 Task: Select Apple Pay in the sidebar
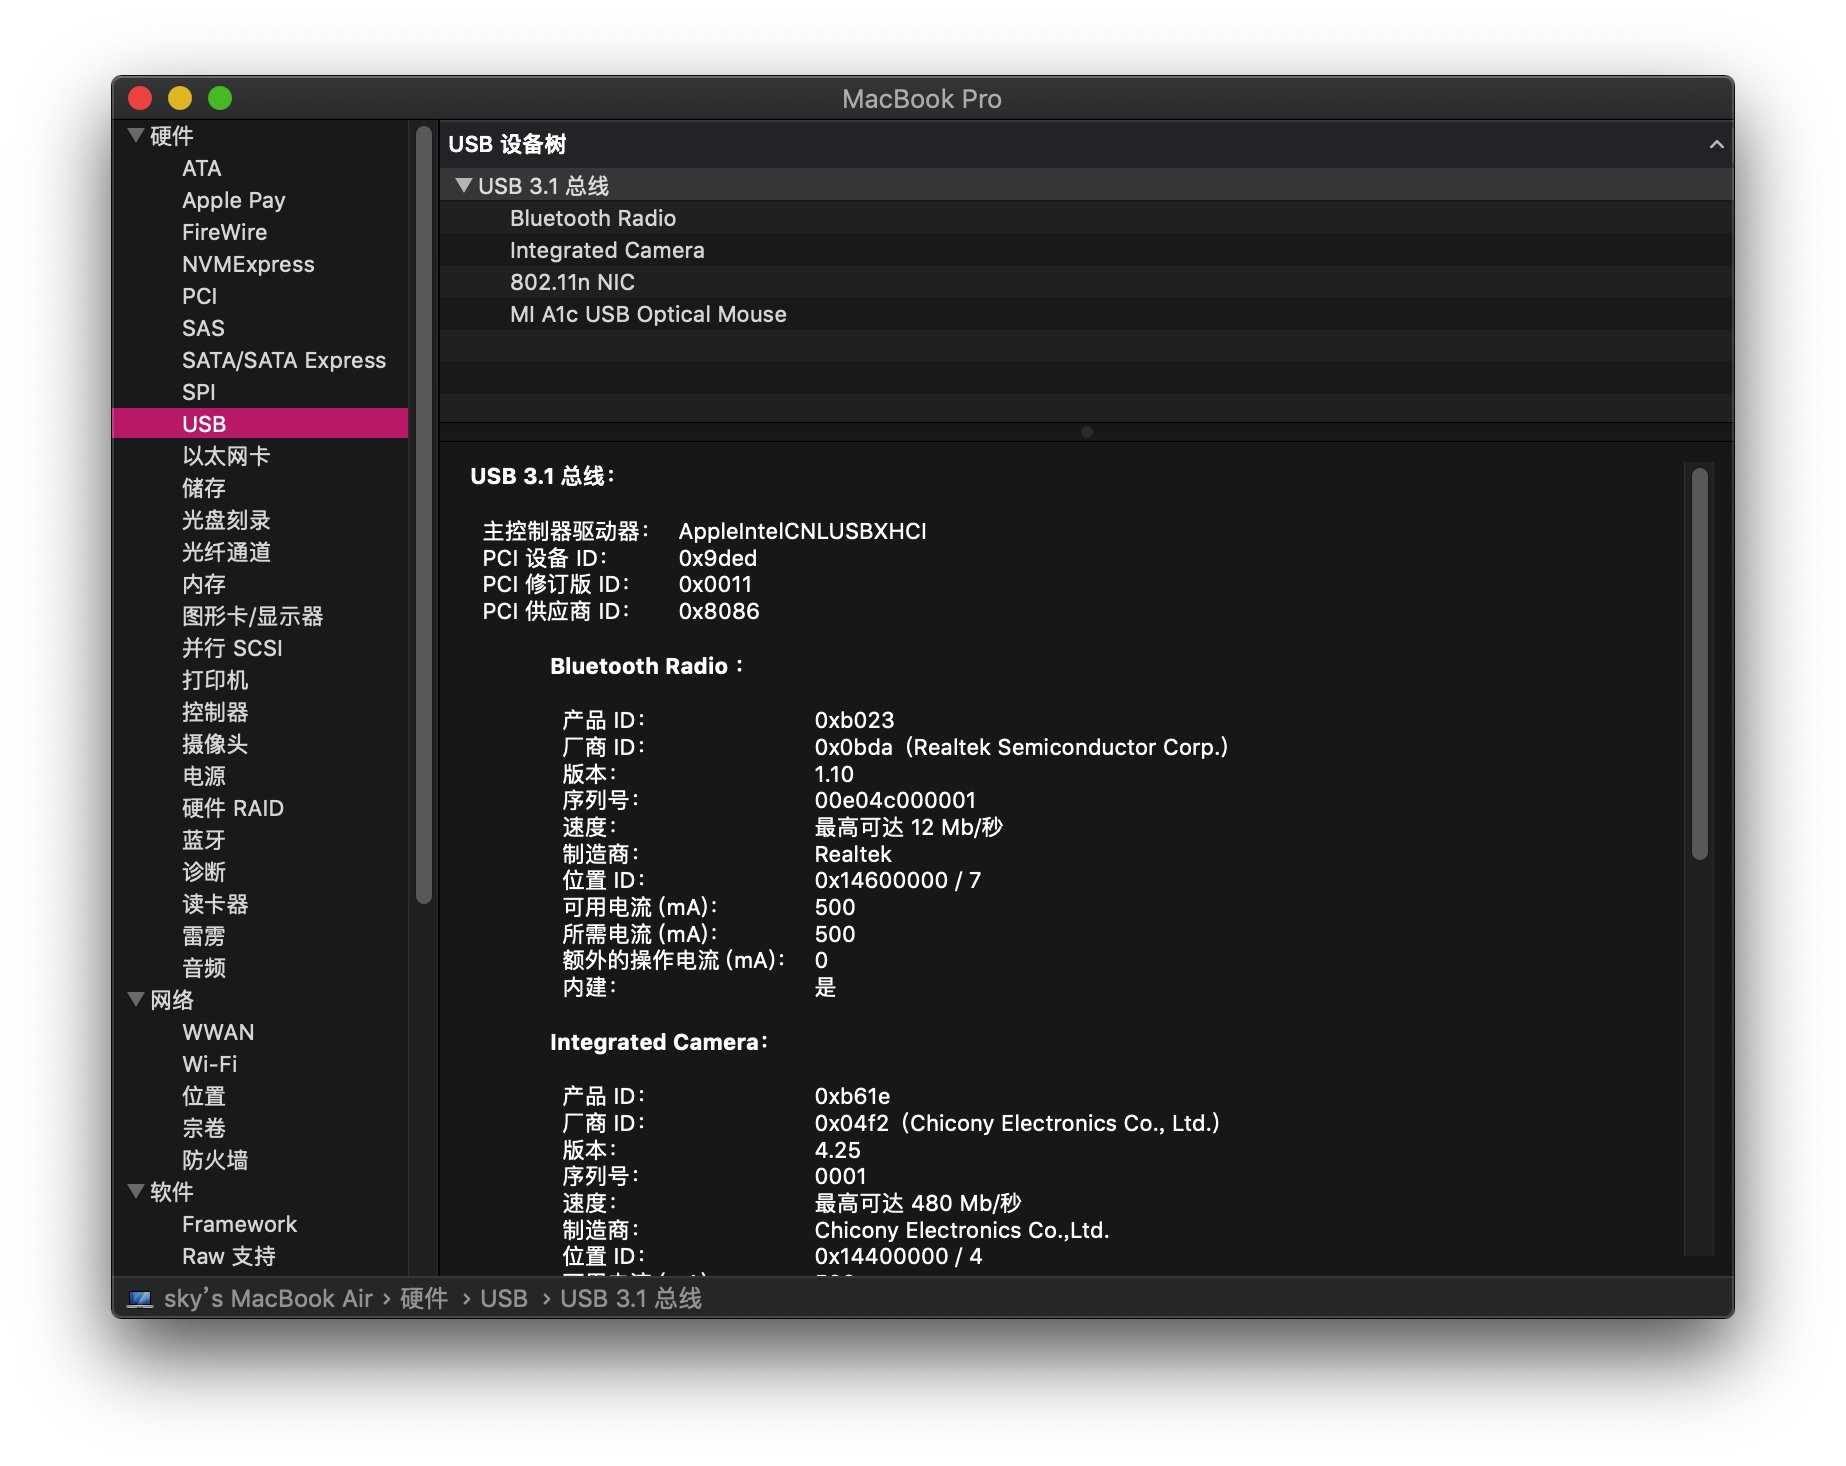(x=233, y=200)
